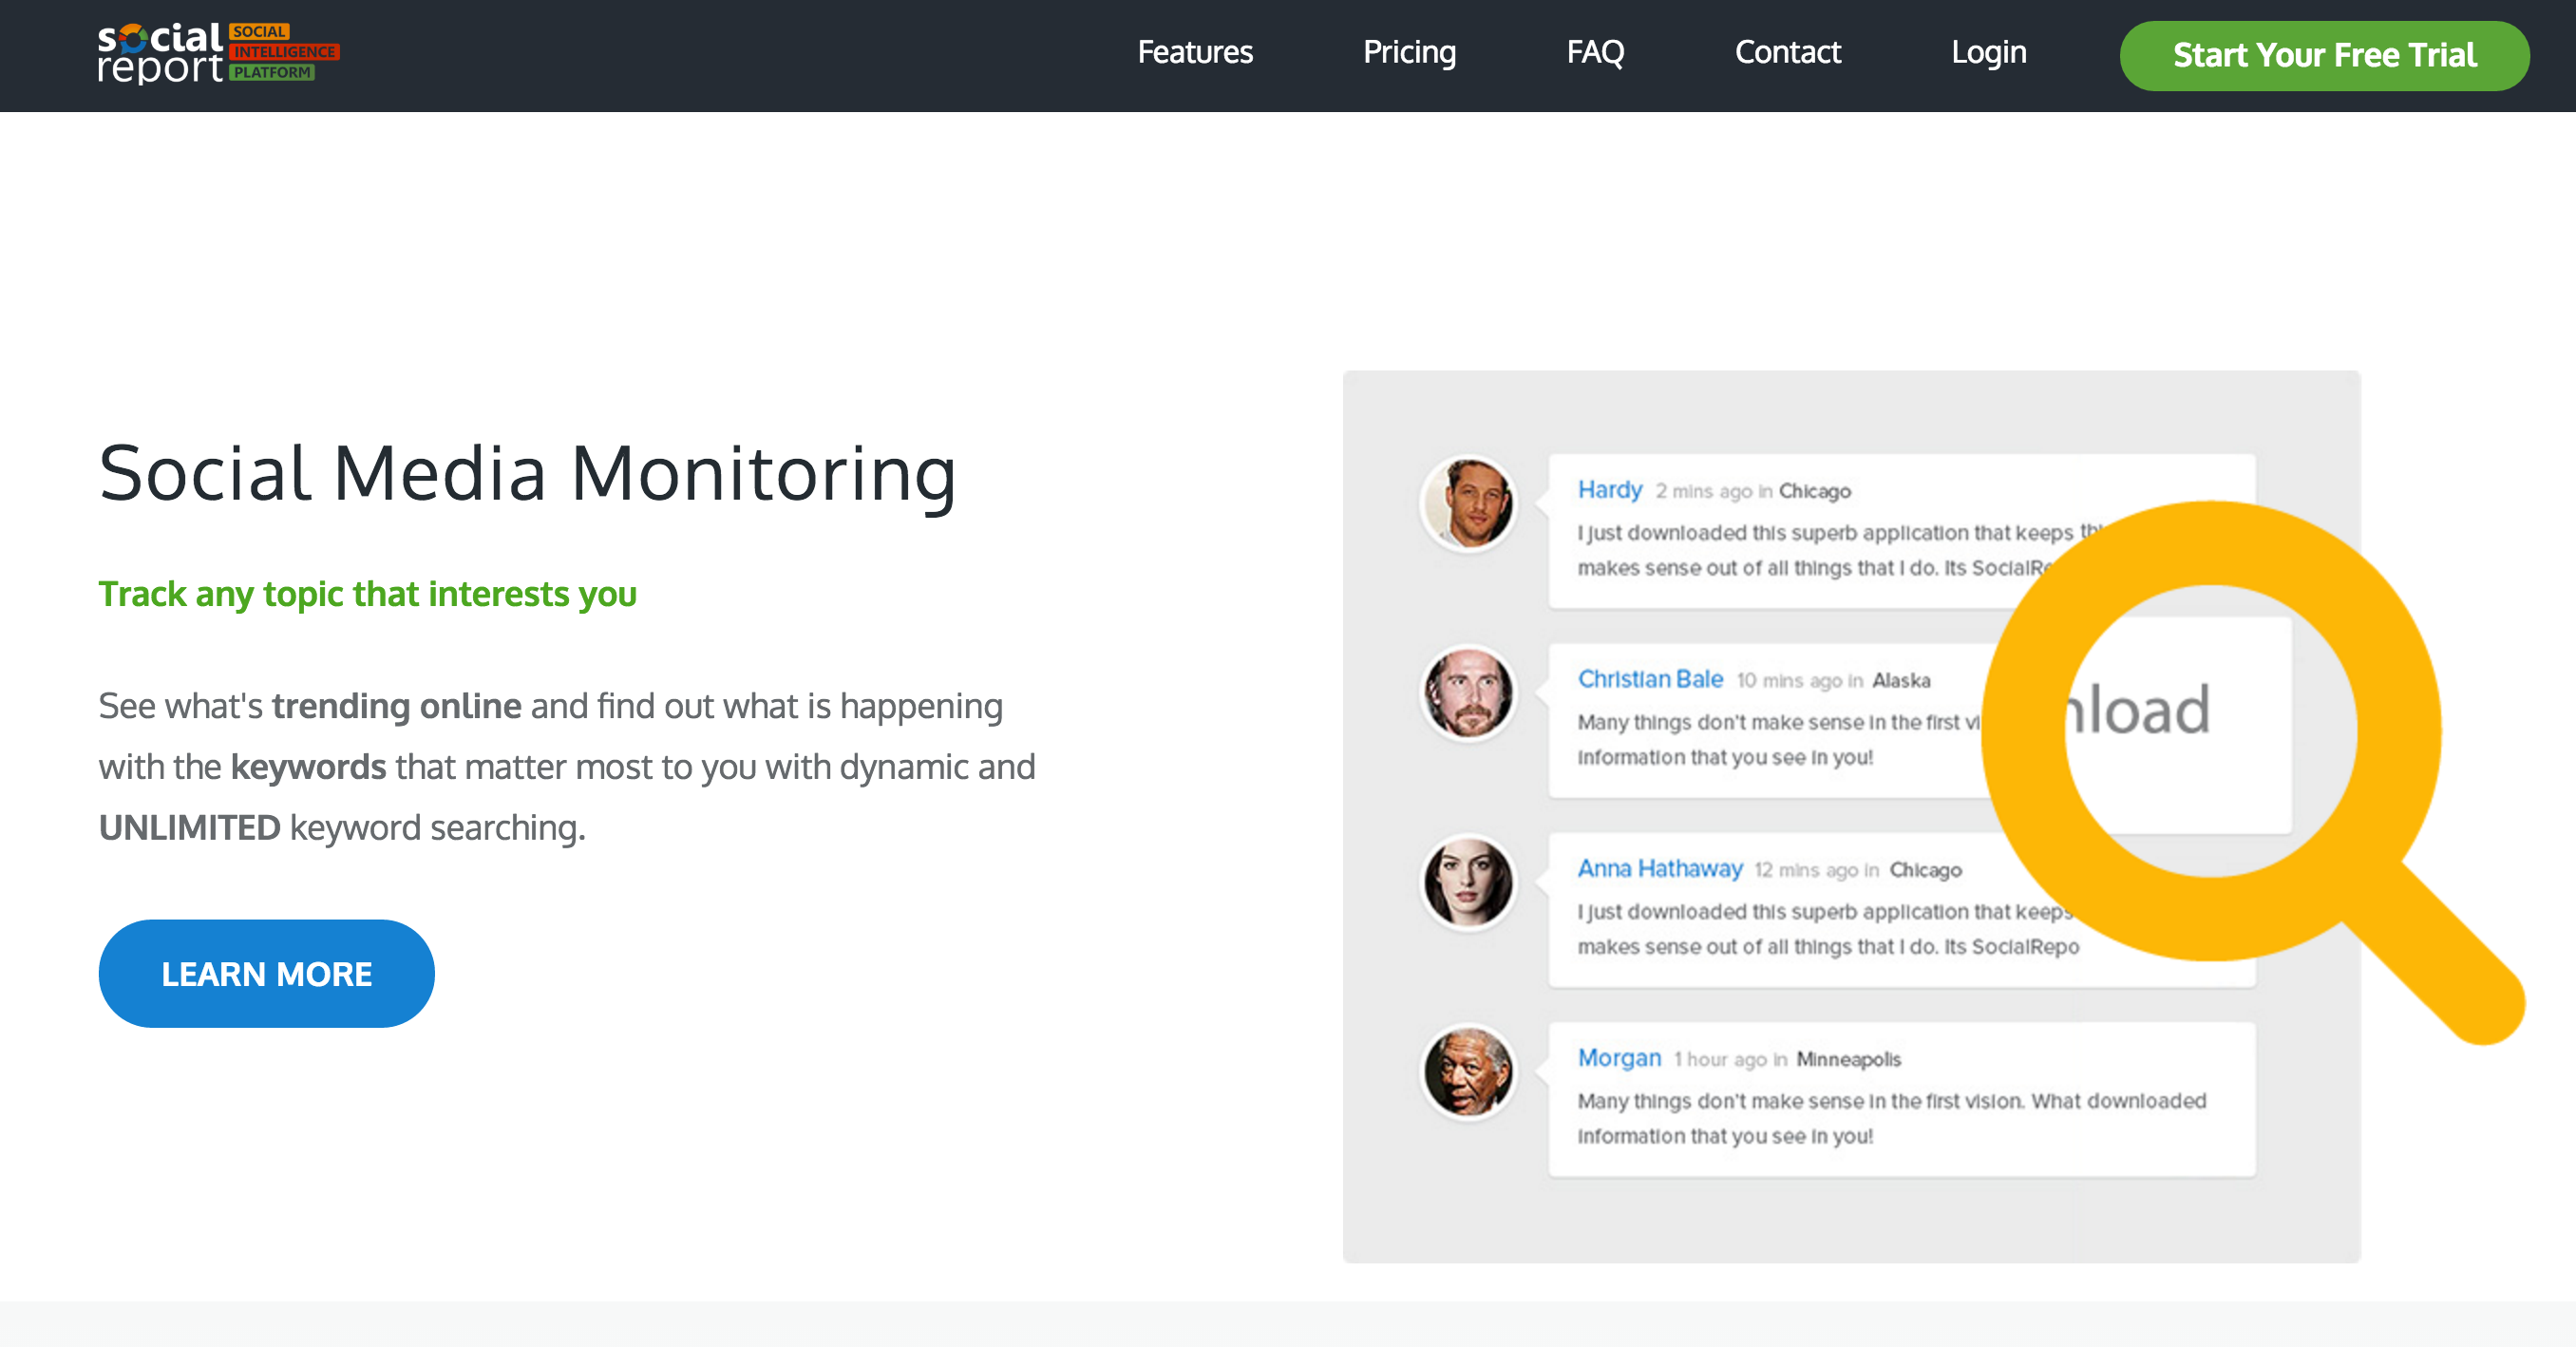Viewport: 2576px width, 1347px height.
Task: Click the LEARN MORE button
Action: [266, 973]
